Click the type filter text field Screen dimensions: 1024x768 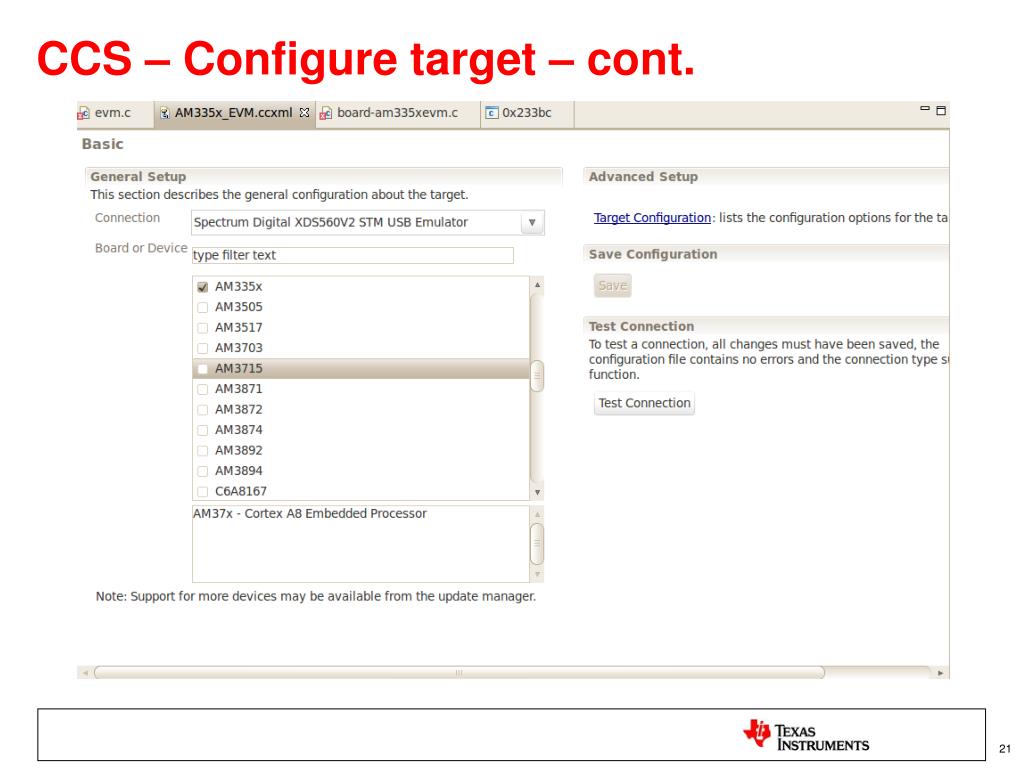(x=353, y=255)
